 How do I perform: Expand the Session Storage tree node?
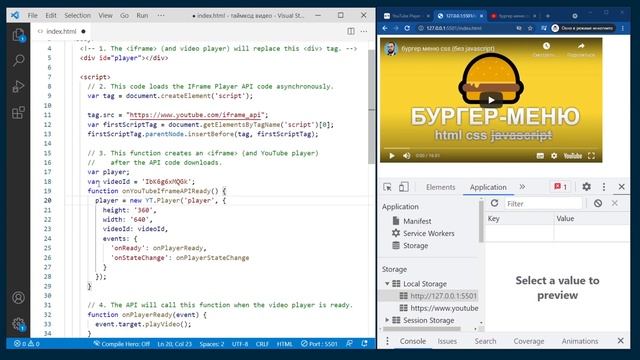(x=387, y=320)
